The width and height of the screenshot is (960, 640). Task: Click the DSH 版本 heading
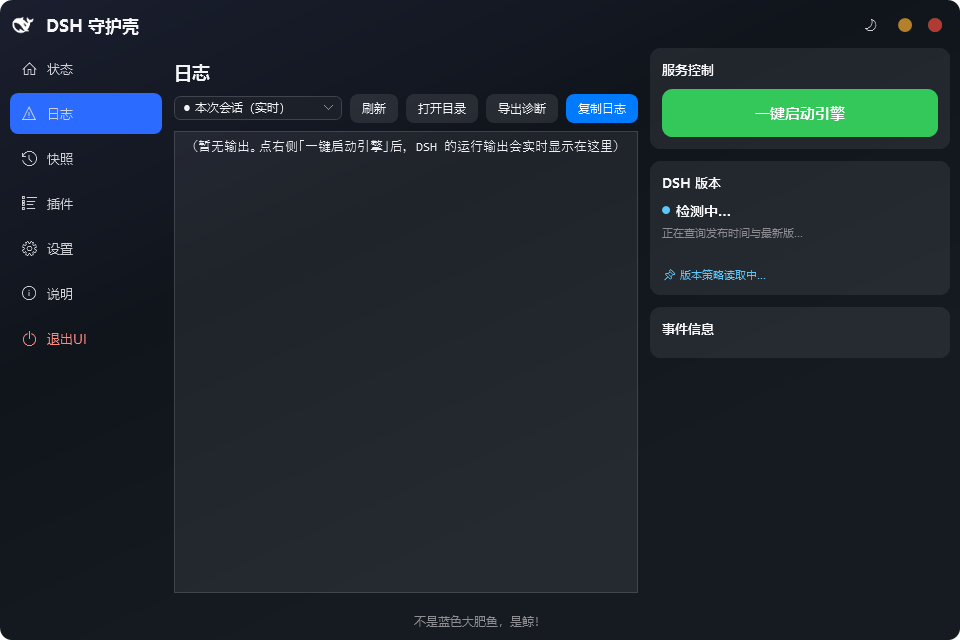pos(691,183)
